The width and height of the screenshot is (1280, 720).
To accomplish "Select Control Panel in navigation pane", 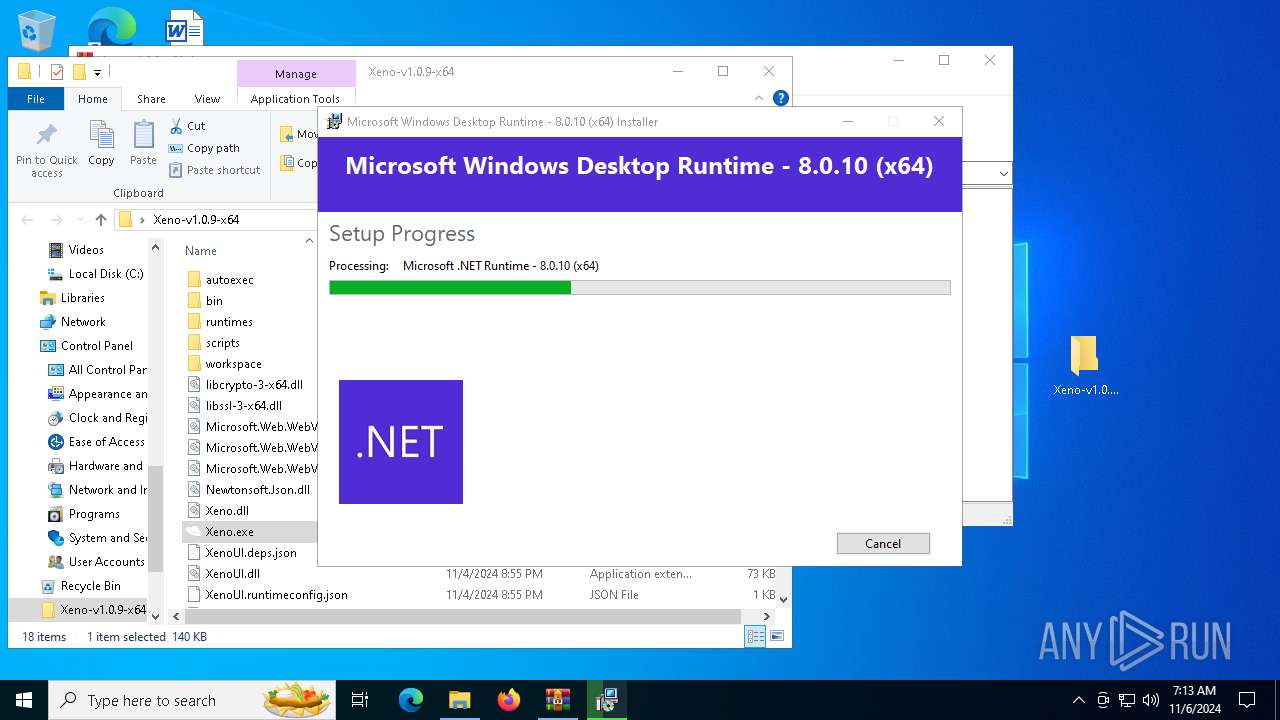I will tap(96, 346).
